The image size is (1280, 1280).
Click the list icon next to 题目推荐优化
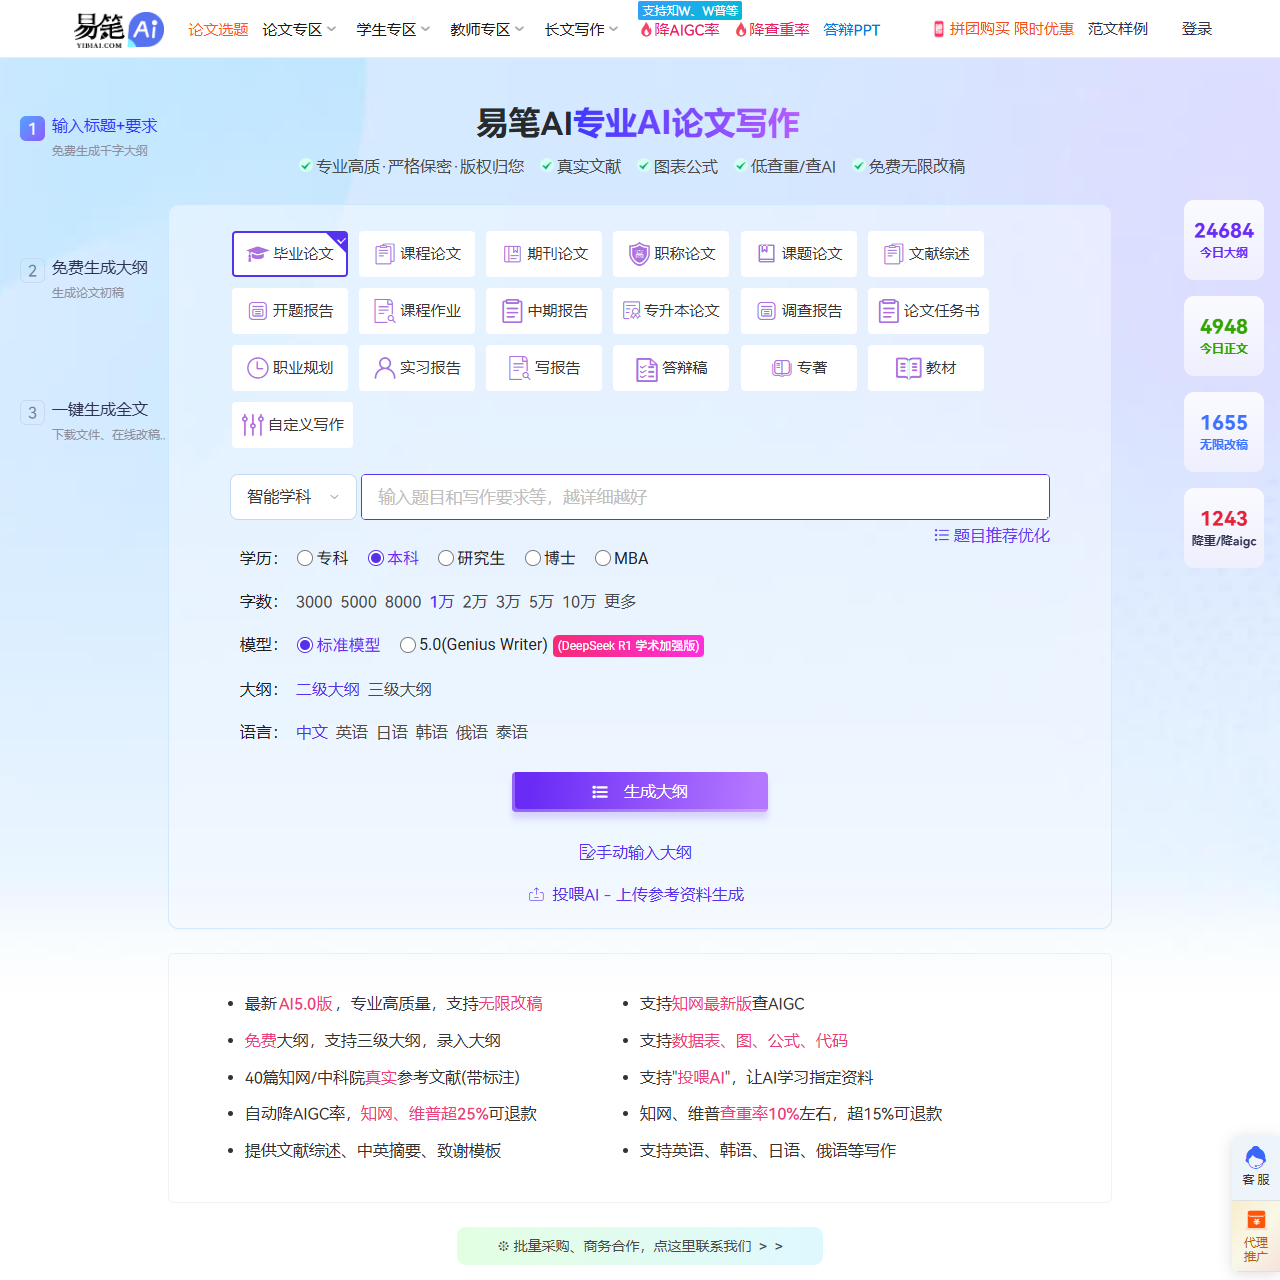tap(941, 535)
